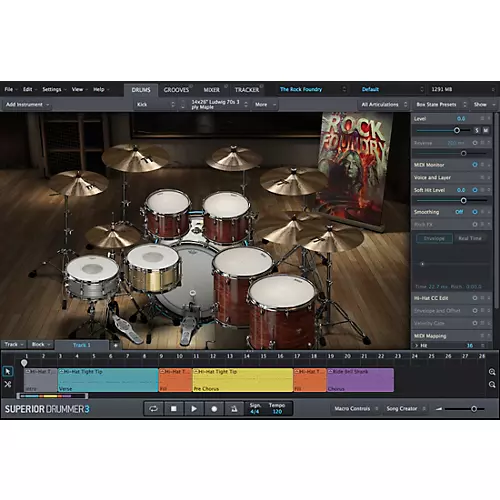The height and width of the screenshot is (500, 500).
Task: Pop out the Grooves tab window
Action: tap(191, 86)
